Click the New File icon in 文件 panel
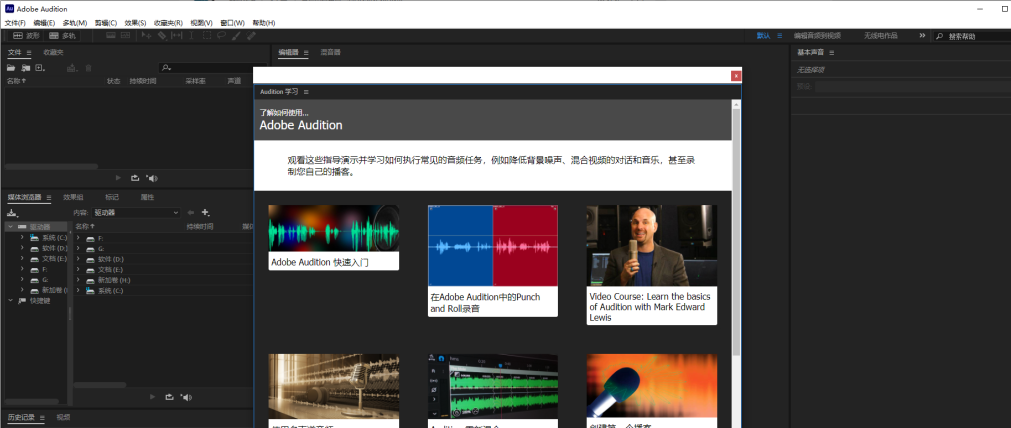 tap(40, 67)
